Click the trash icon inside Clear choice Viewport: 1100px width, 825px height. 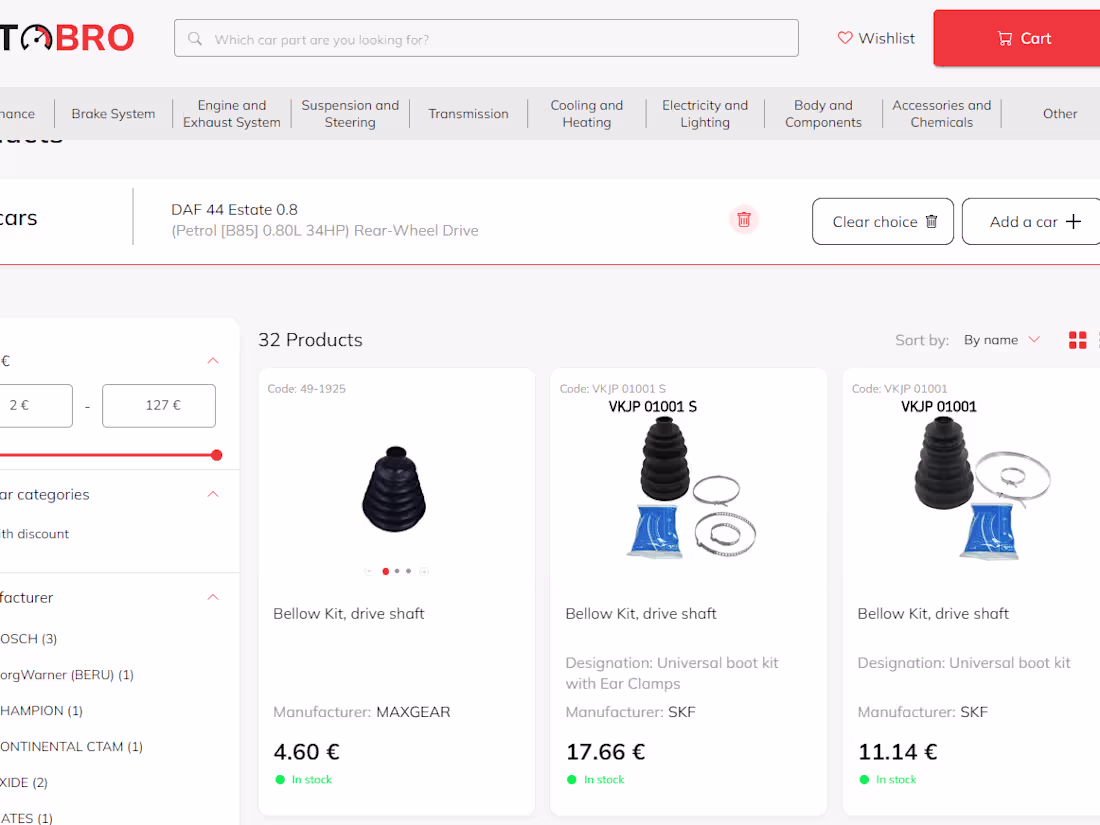931,221
